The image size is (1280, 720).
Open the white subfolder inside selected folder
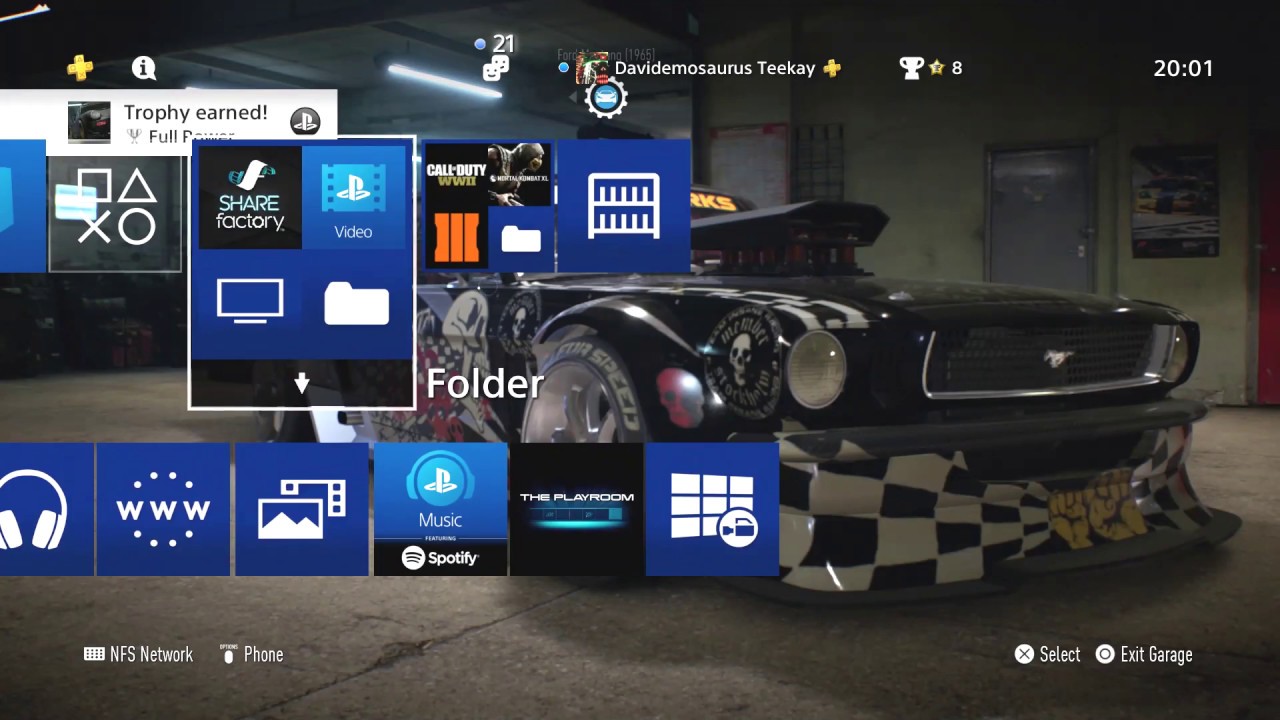(357, 302)
